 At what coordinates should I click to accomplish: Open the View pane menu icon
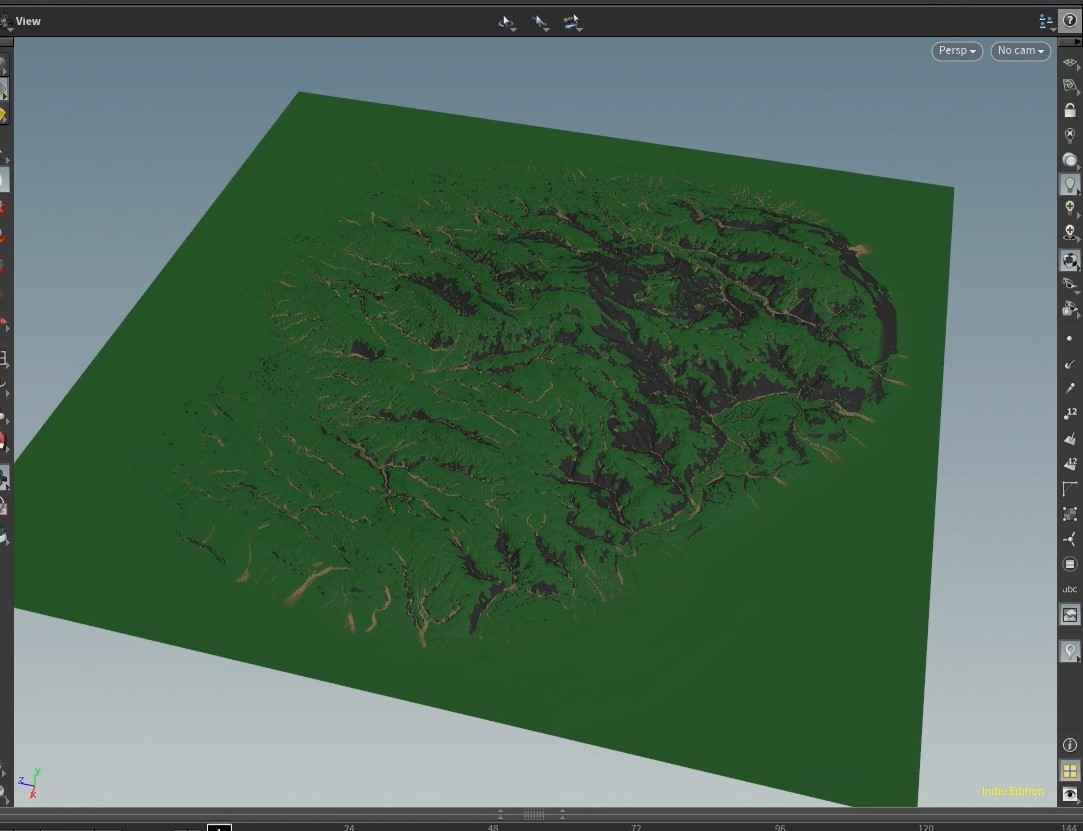(x=6, y=21)
